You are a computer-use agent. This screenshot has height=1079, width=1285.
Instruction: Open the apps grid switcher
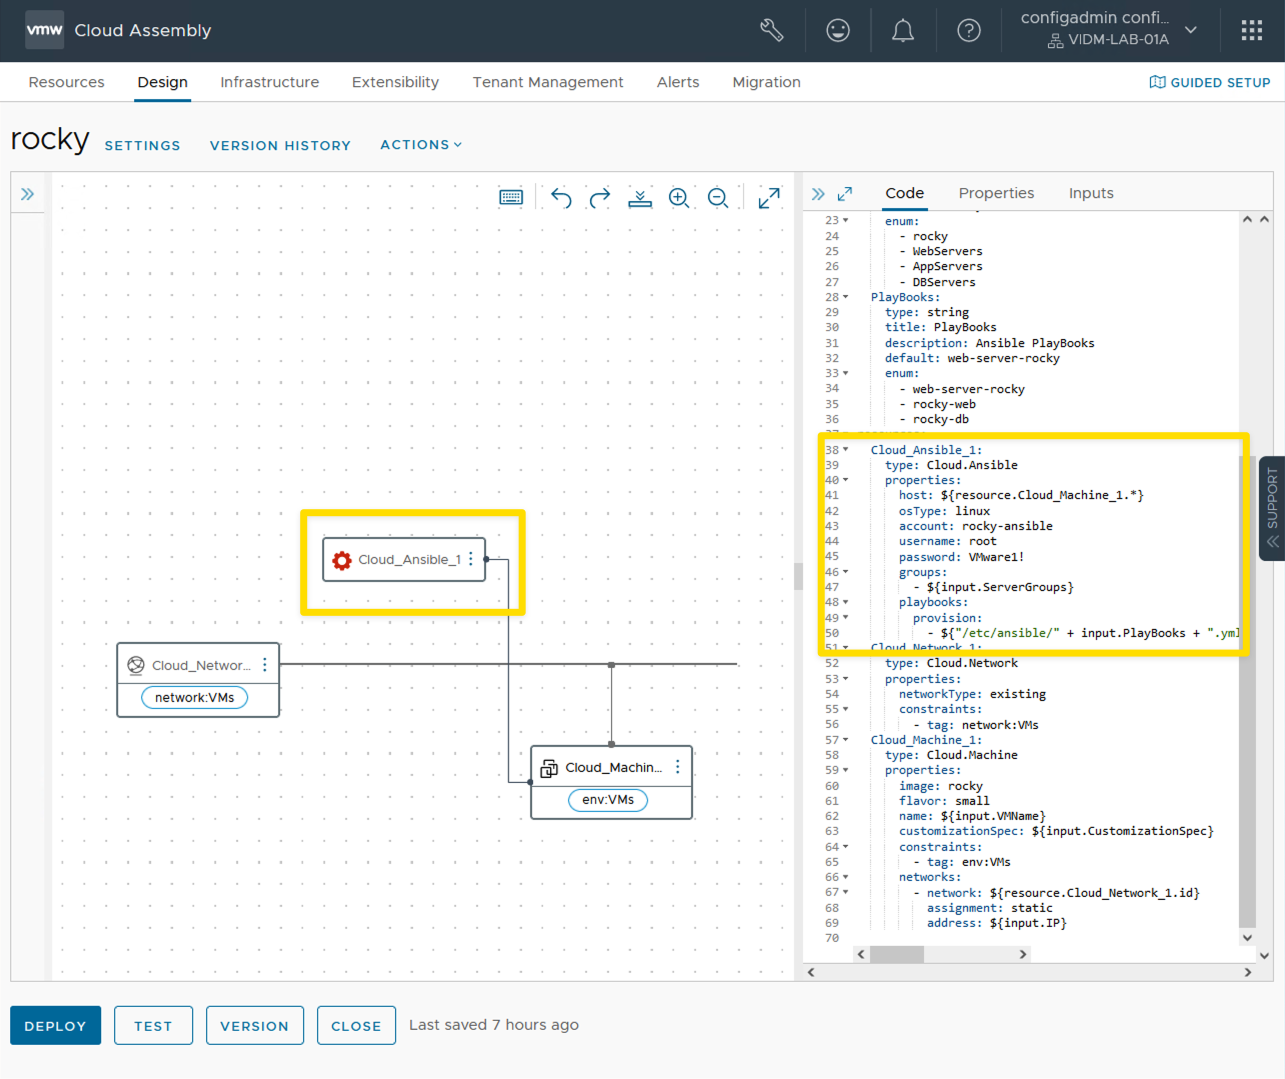coord(1251,31)
